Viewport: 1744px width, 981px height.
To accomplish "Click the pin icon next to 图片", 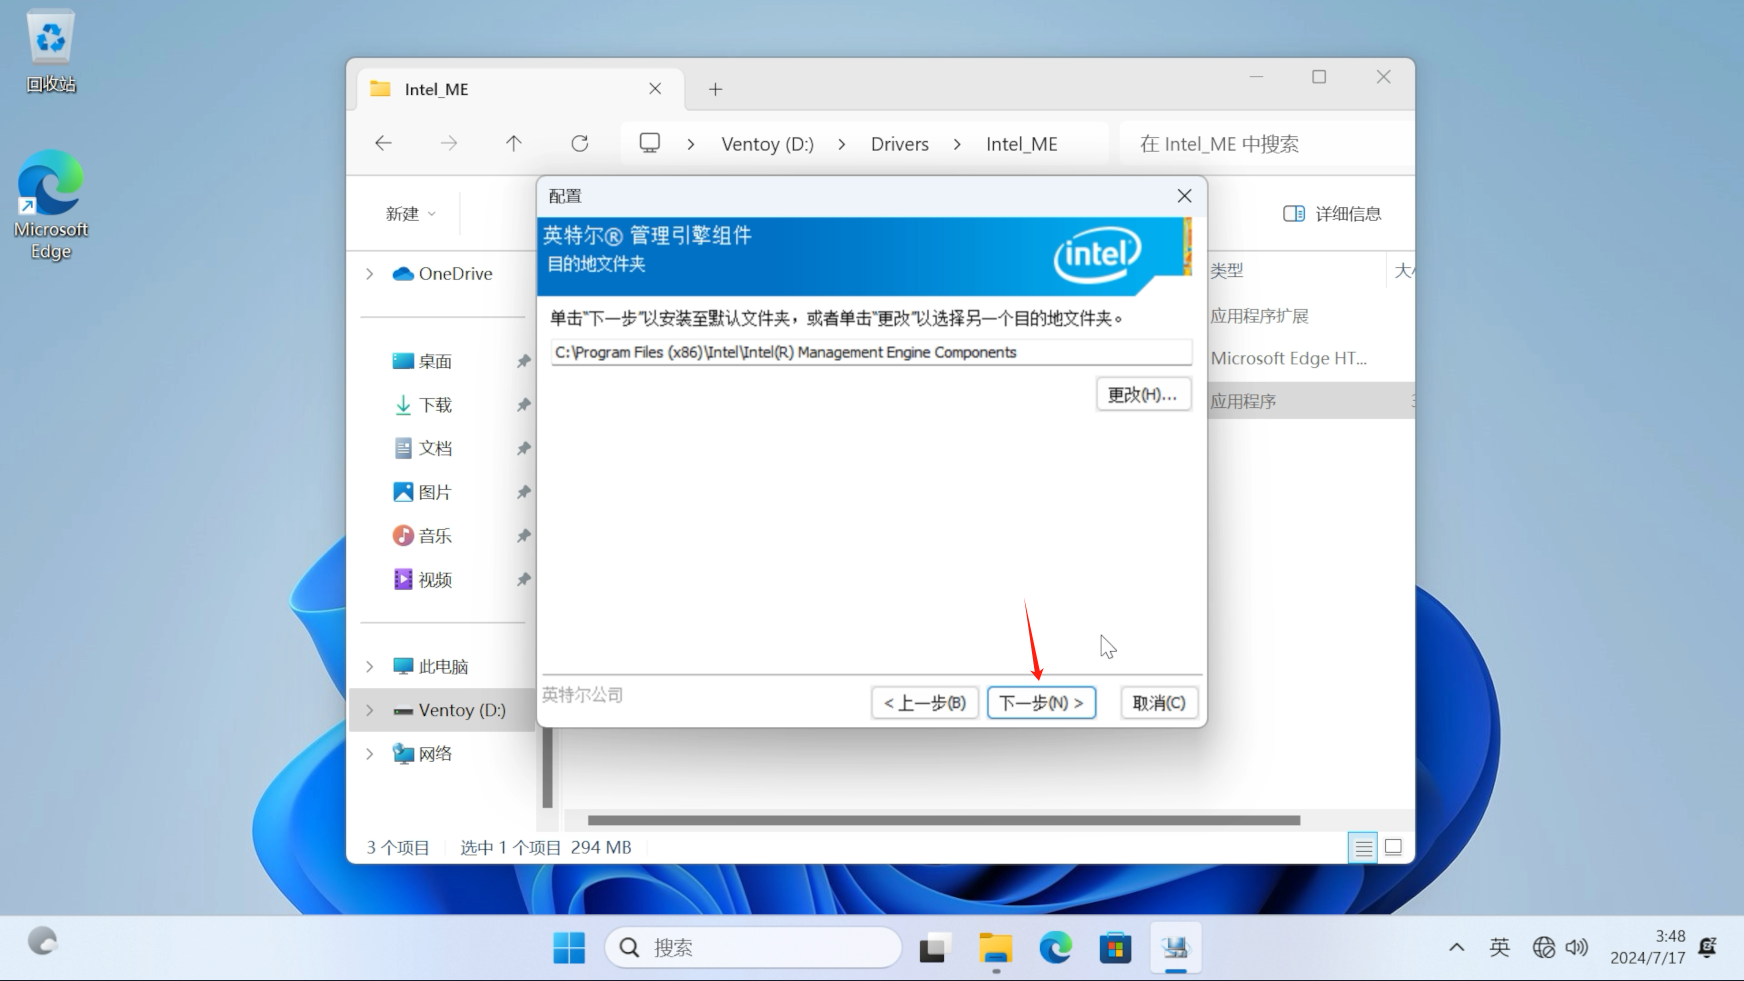I will tap(523, 492).
